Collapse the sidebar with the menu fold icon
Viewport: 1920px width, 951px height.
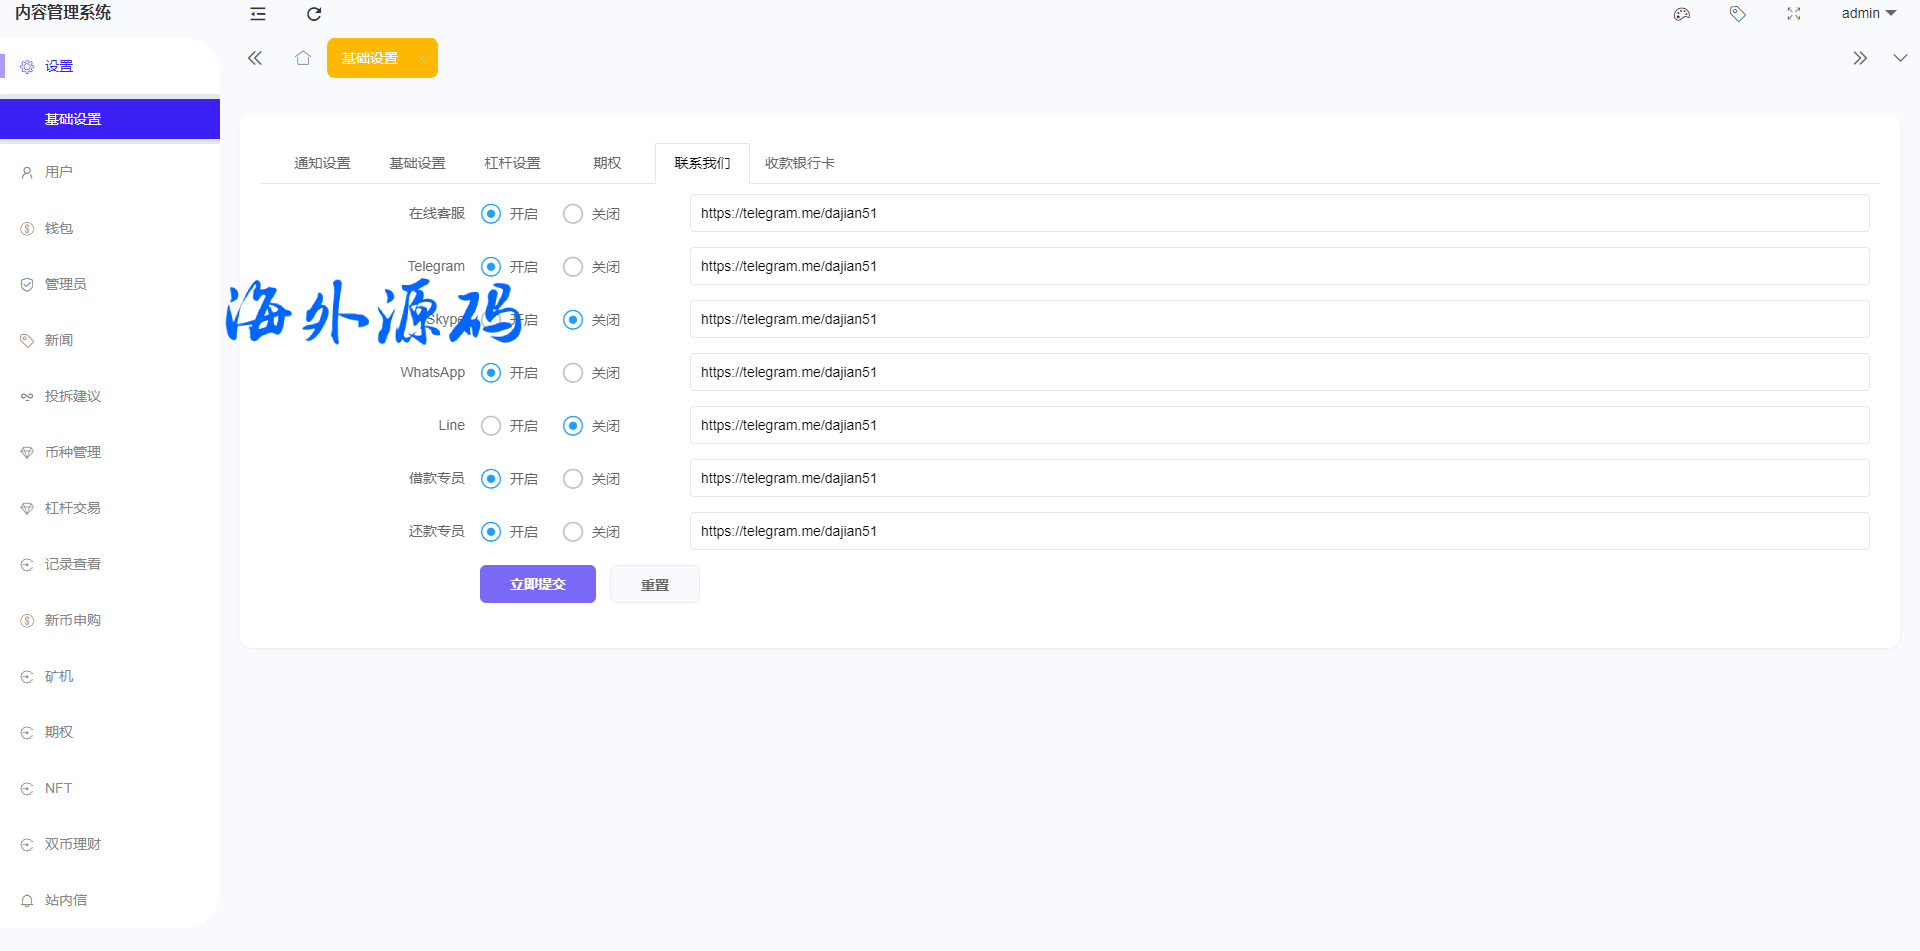pyautogui.click(x=258, y=14)
